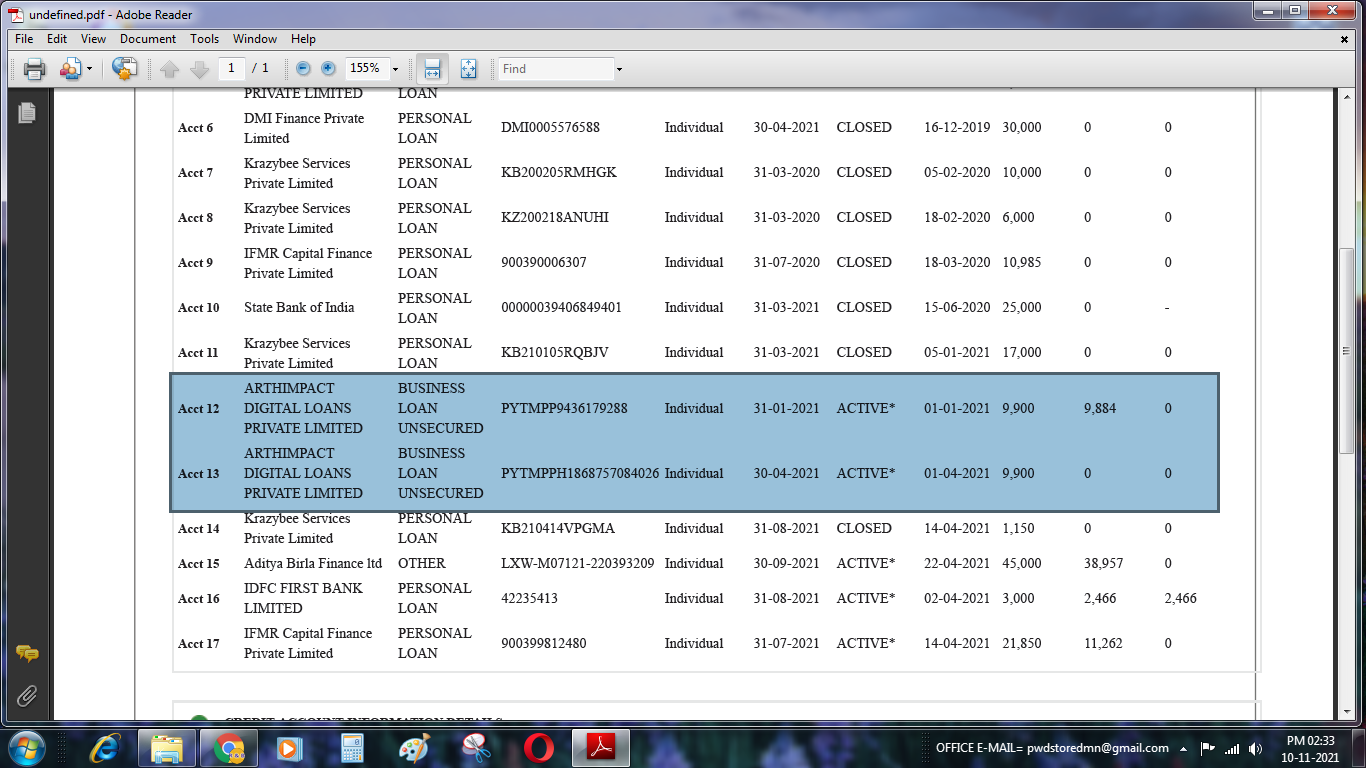Click the vertical scrollbar thumb
The height and width of the screenshot is (768, 1366).
tap(1349, 350)
